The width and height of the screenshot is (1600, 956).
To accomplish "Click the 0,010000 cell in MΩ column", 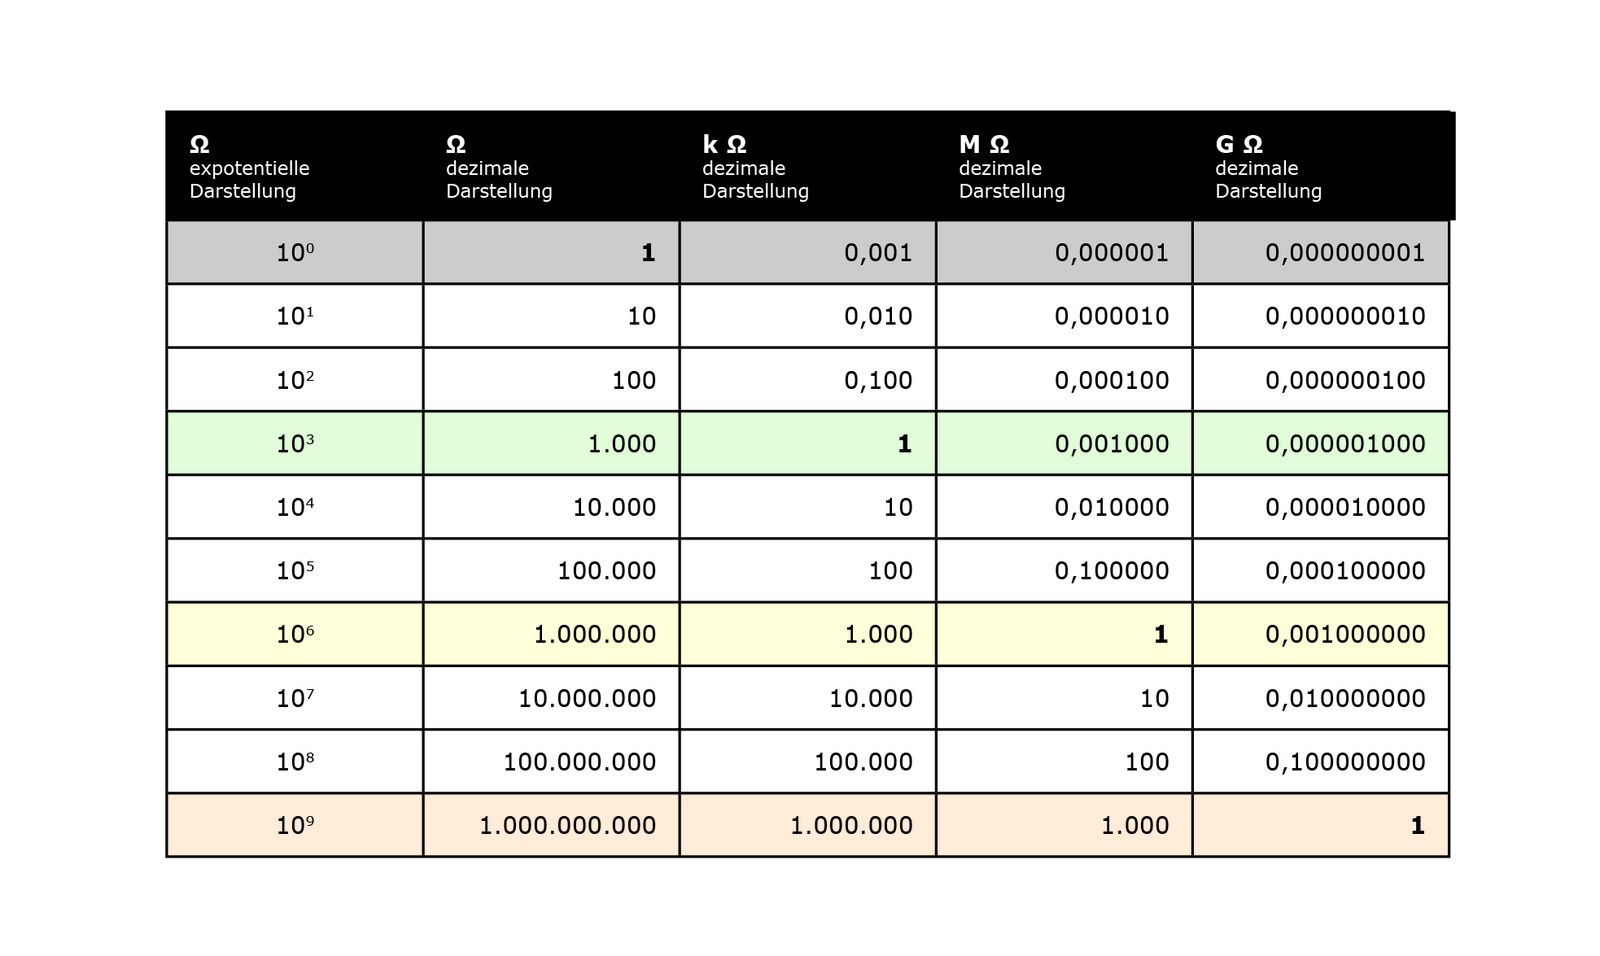I will tap(1111, 508).
